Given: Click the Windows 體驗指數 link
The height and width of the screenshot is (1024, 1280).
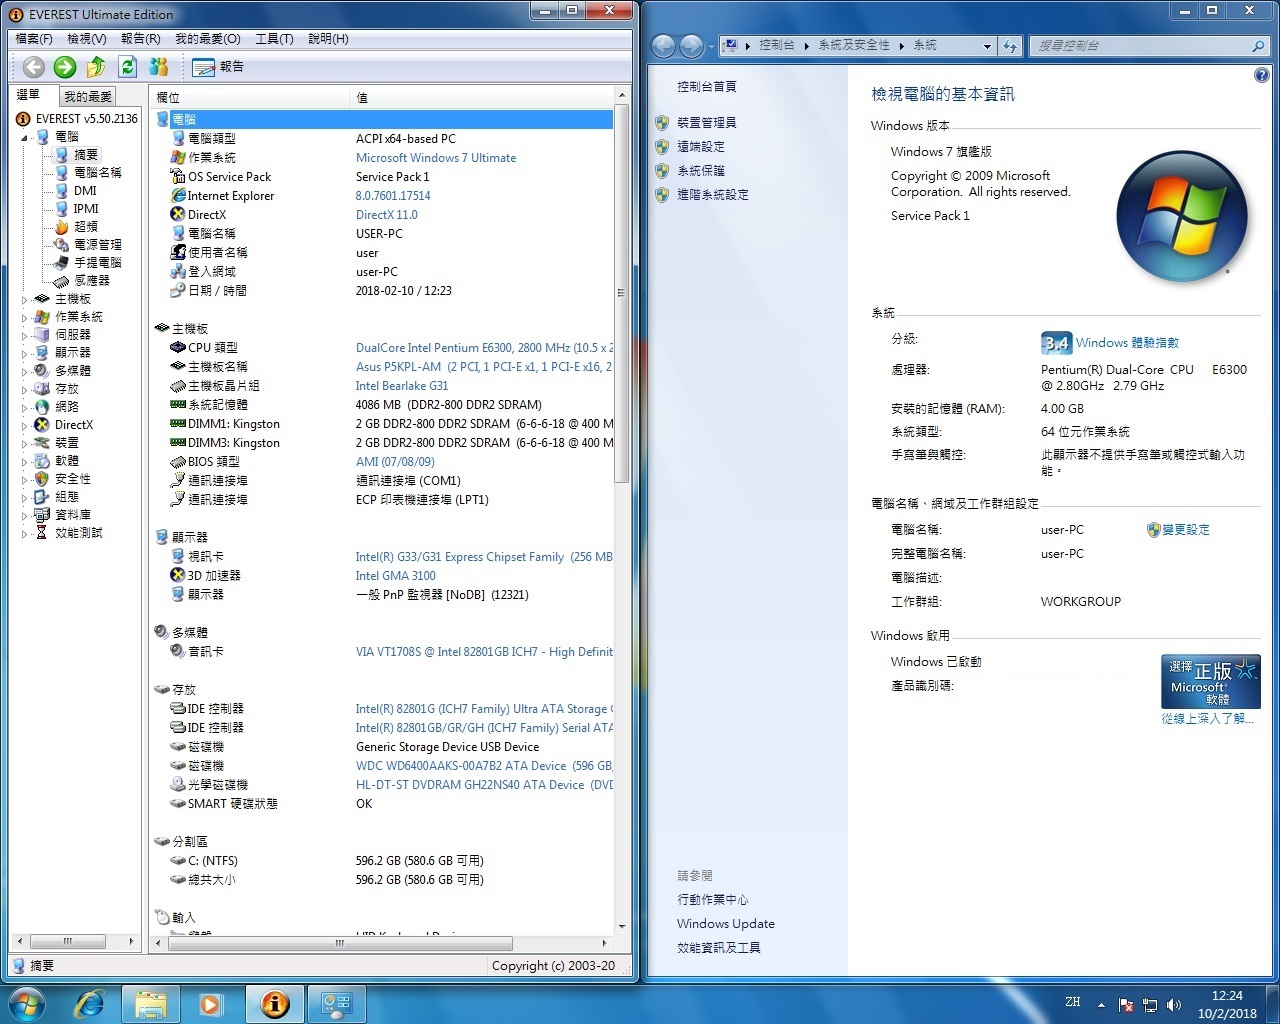Looking at the screenshot, I should [1127, 343].
